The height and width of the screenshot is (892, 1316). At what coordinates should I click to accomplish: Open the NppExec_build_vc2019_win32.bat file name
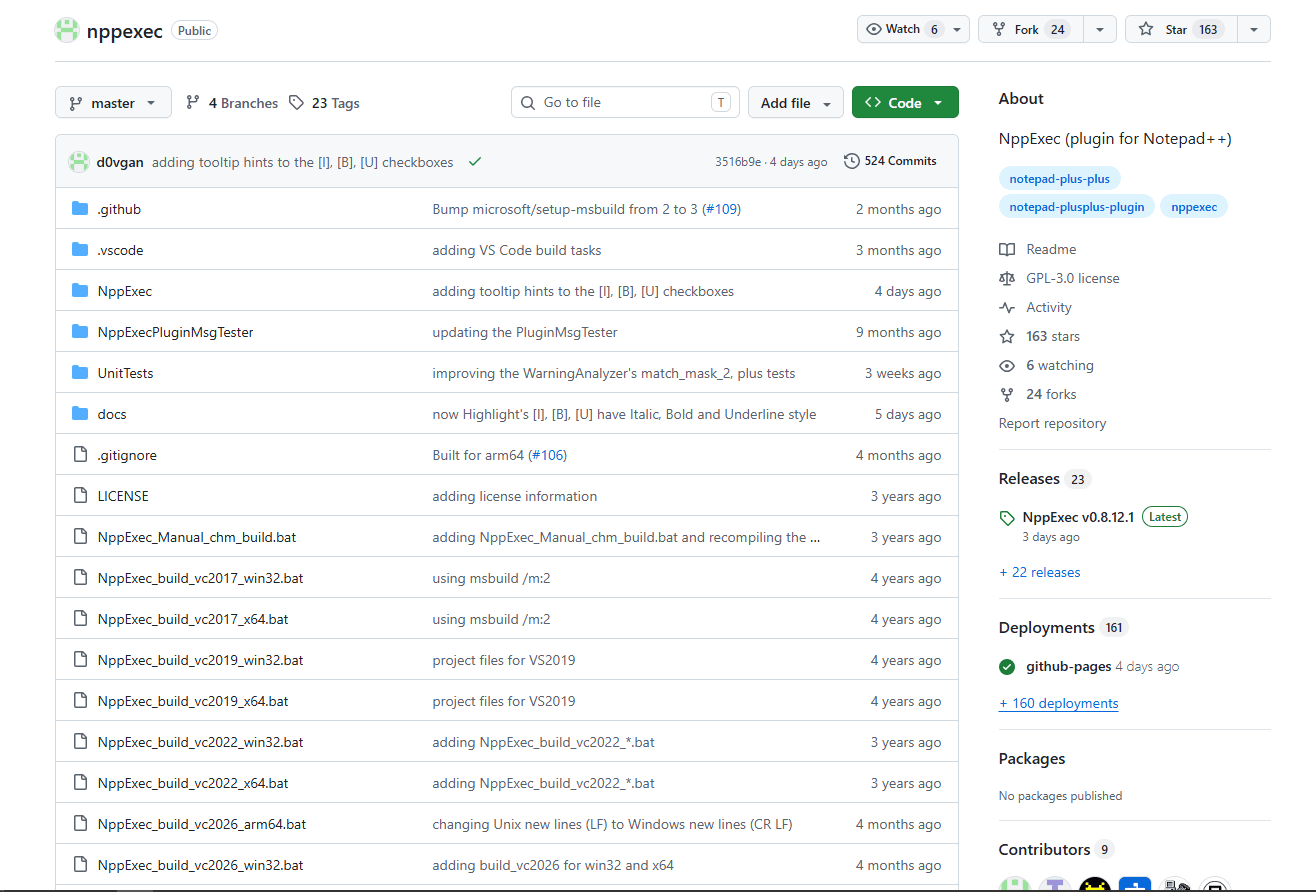201,660
